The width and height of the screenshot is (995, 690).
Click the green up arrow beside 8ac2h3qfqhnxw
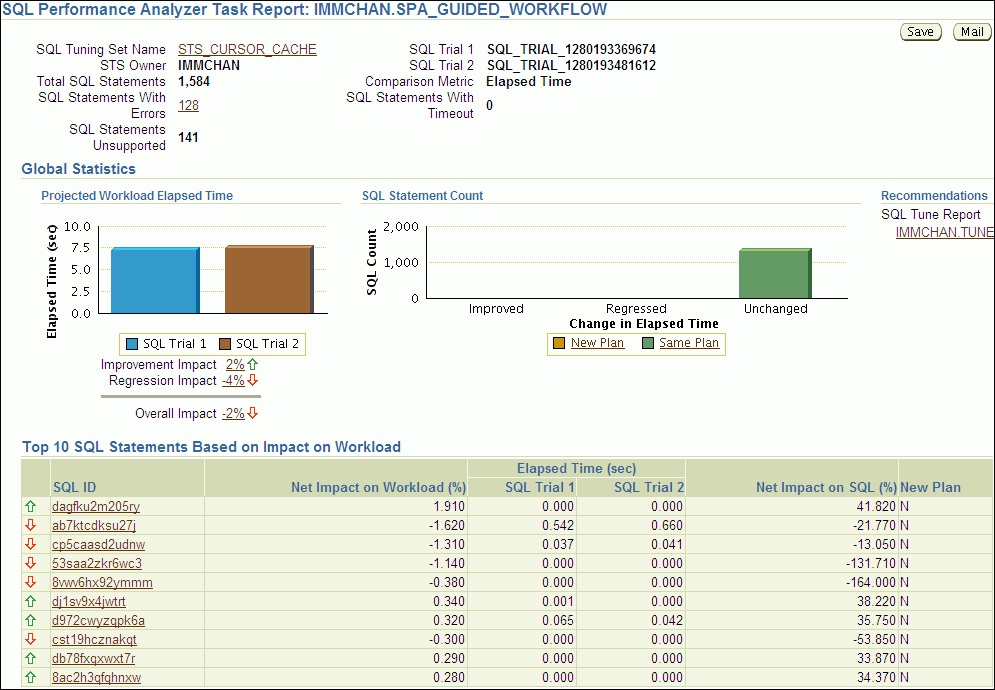pos(31,678)
